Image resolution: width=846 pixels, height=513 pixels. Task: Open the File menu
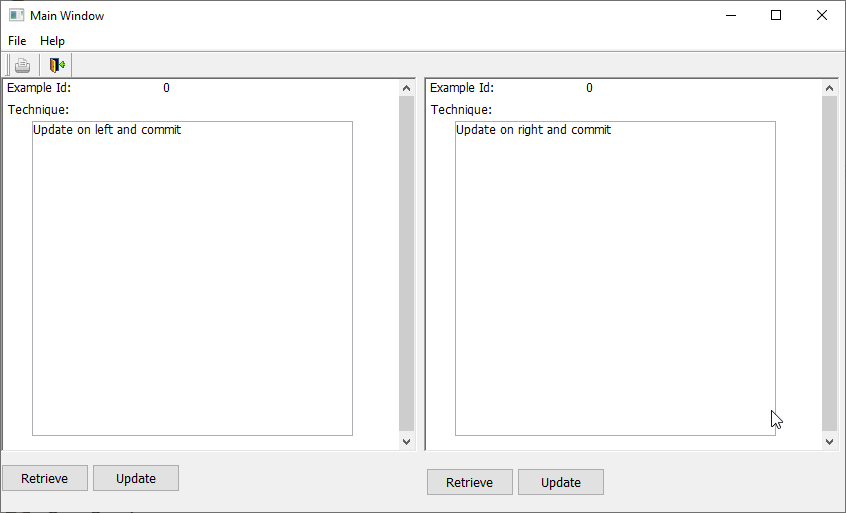click(x=17, y=41)
